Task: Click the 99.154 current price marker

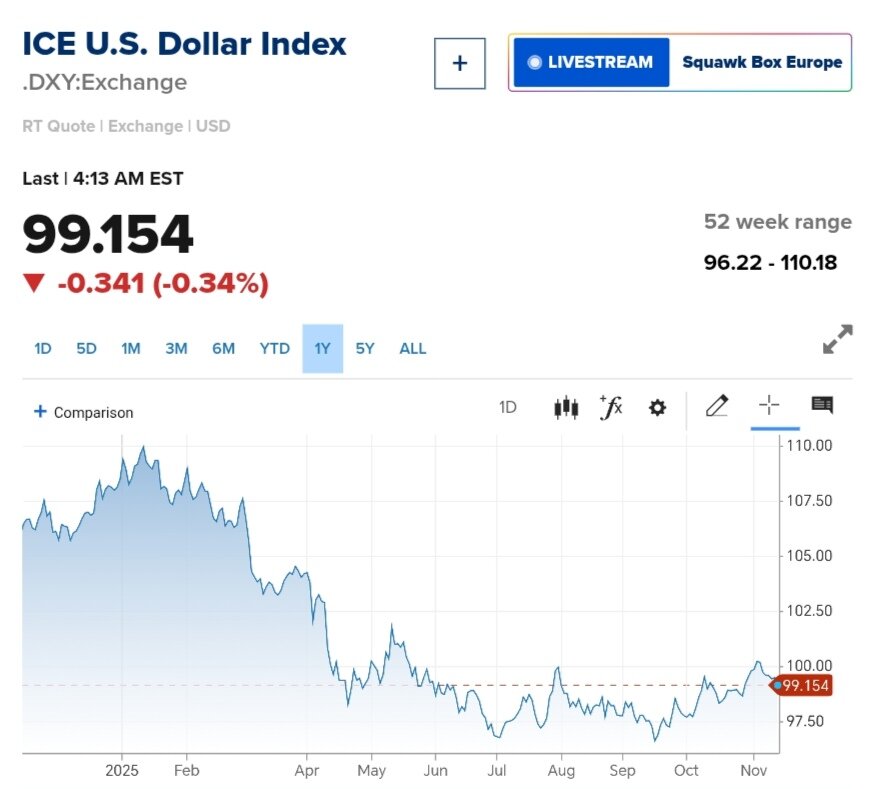Action: pyautogui.click(x=804, y=685)
